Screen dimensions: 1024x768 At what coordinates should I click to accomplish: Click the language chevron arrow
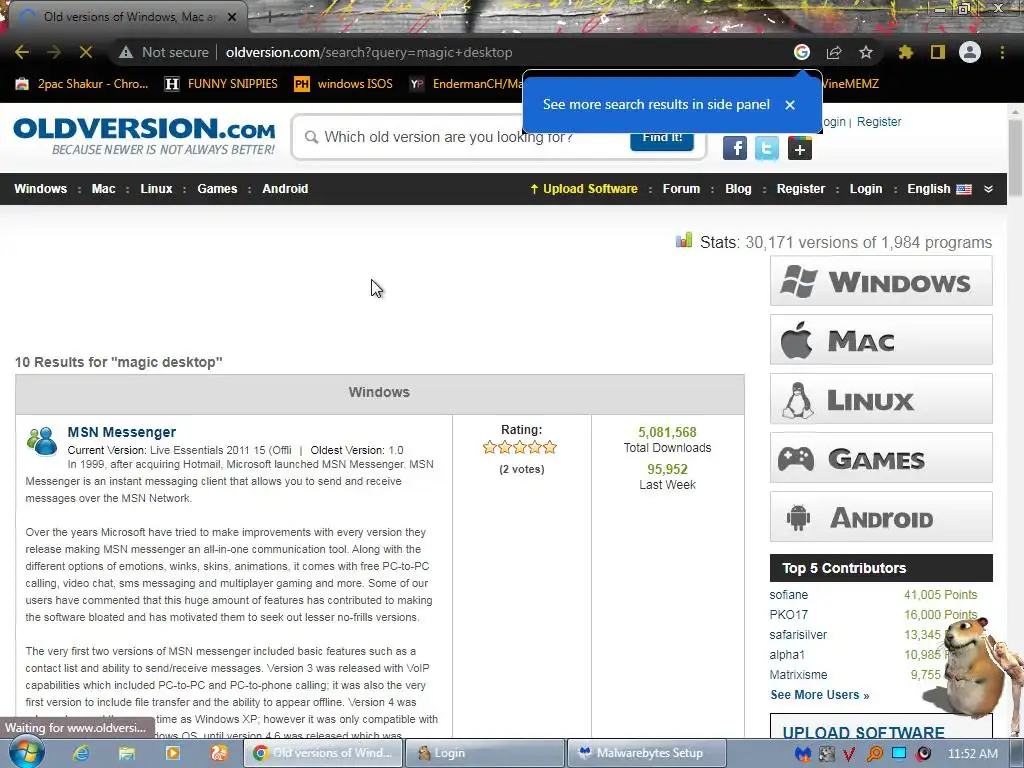[x=989, y=189]
